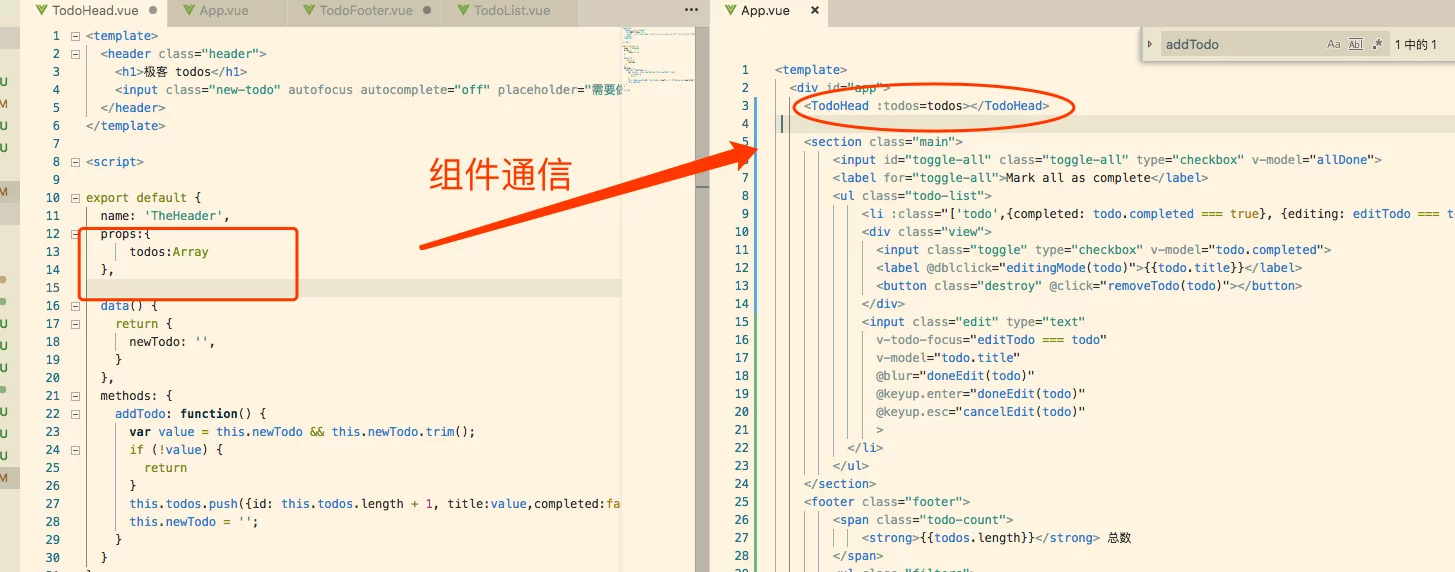Screen dimensions: 1455x572
Task: Switch to the TodoList.vue tab
Action: point(511,11)
